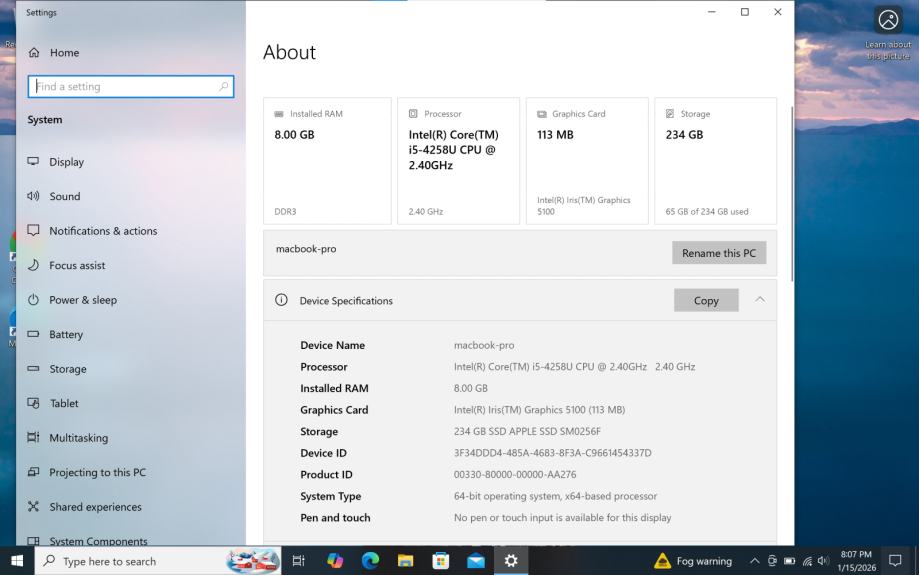The image size is (919, 575).
Task: Open Task View from taskbar
Action: click(x=298, y=561)
